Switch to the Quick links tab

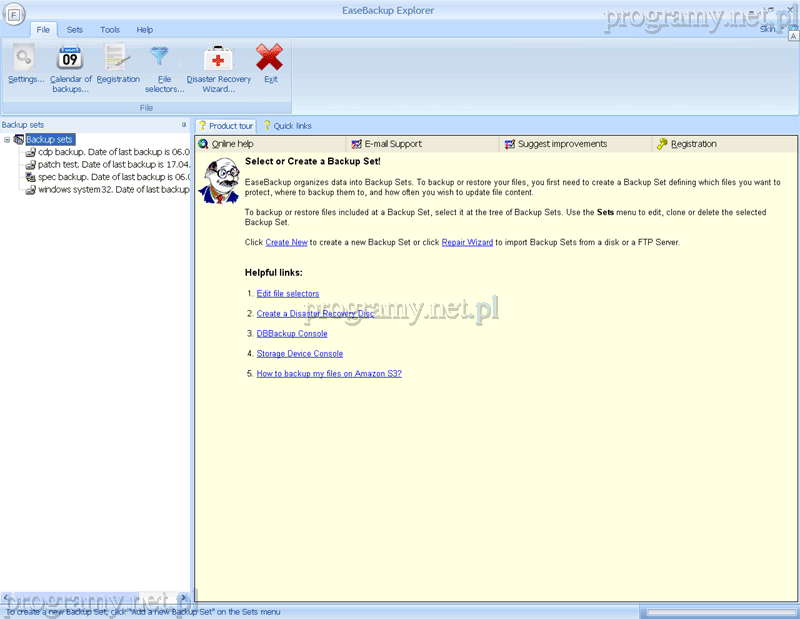pos(287,126)
